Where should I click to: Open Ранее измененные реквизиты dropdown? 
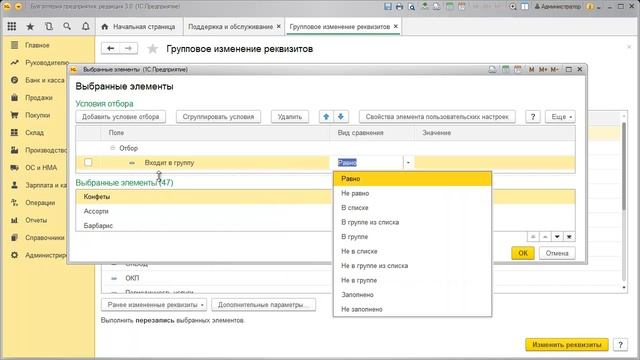pos(154,305)
